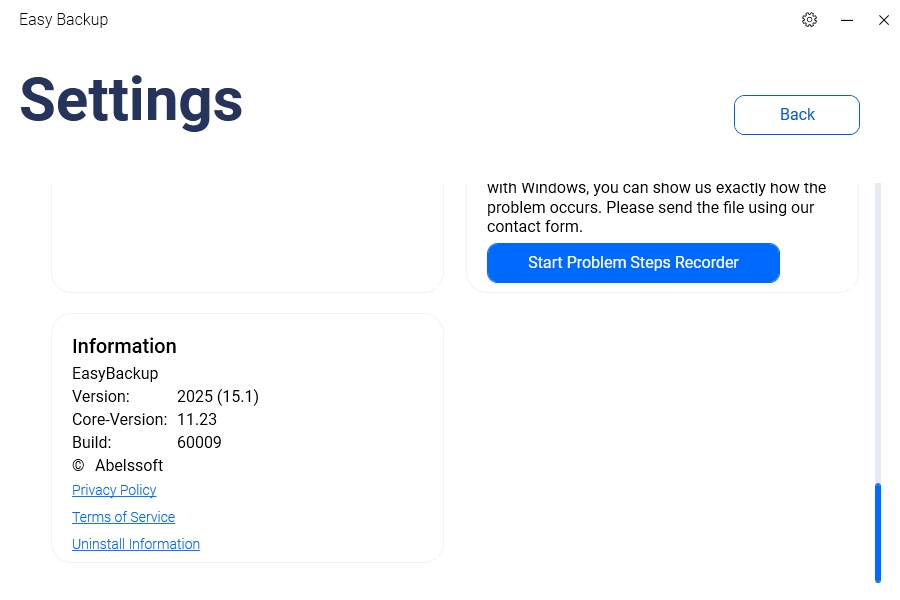Open the Uninstall Information link

click(136, 544)
